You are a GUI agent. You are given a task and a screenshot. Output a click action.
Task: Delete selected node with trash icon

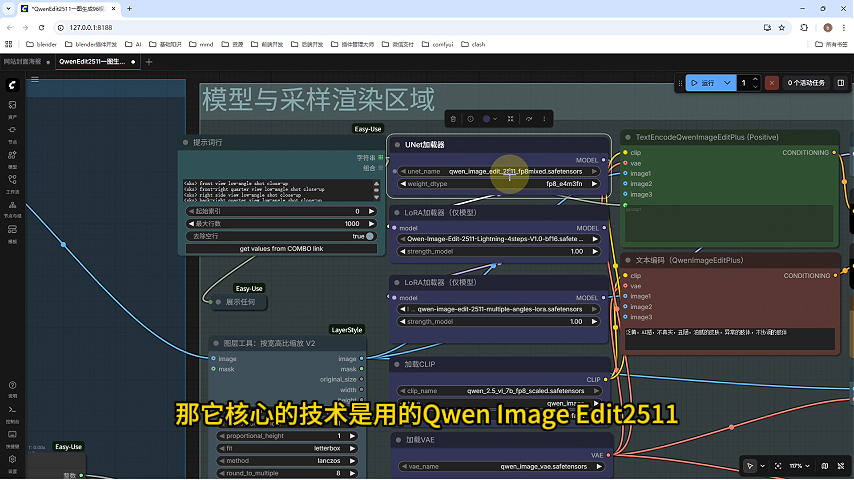pyautogui.click(x=453, y=119)
